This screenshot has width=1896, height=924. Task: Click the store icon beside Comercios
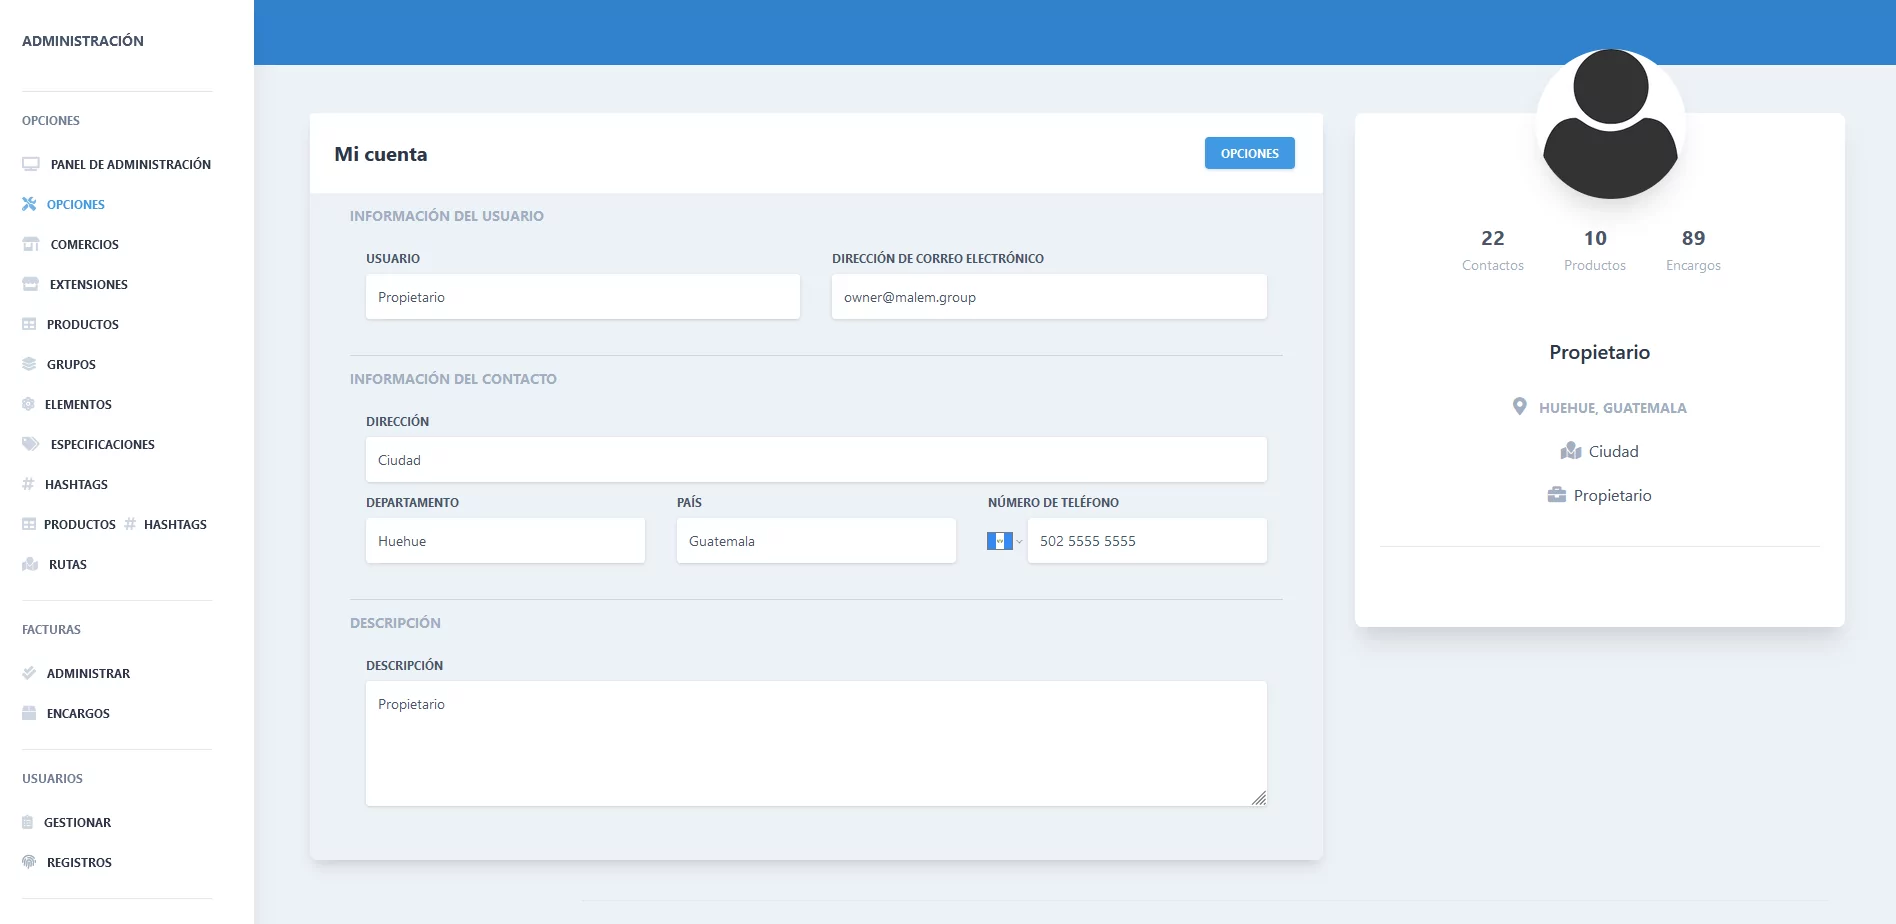[31, 244]
